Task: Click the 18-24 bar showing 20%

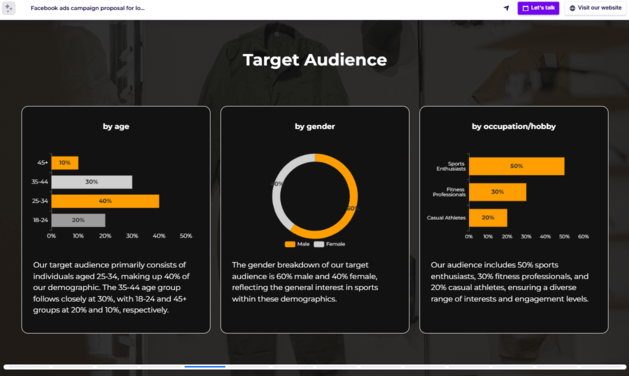Action: point(78,220)
